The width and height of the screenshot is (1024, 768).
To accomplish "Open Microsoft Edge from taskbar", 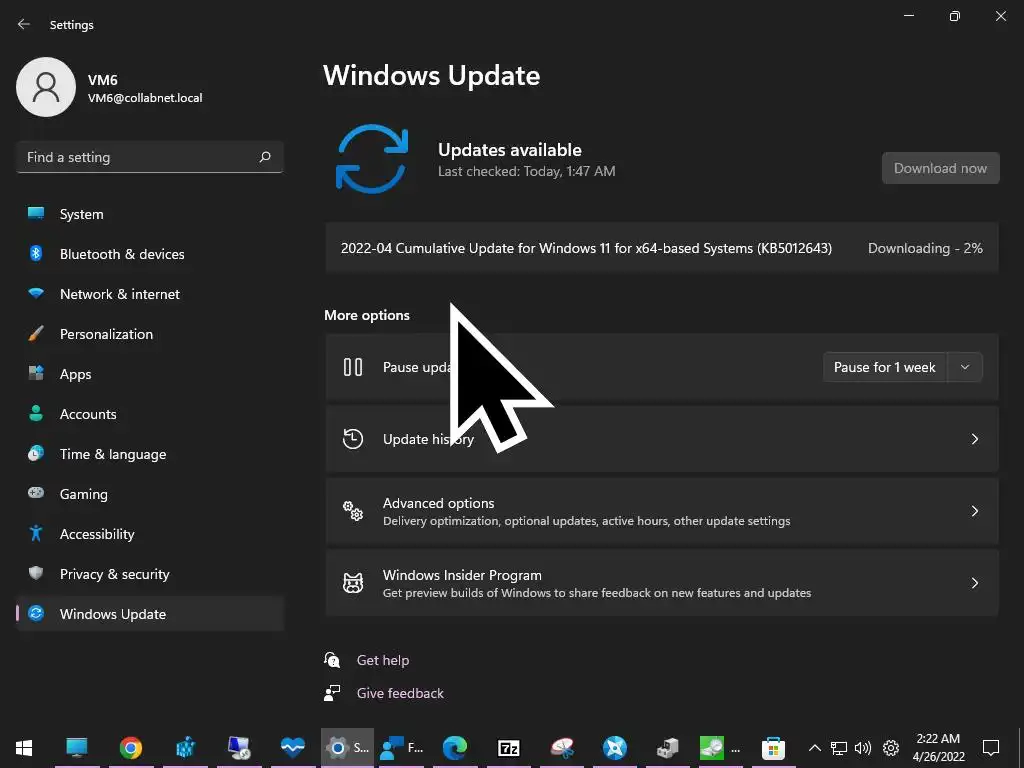I will (455, 747).
